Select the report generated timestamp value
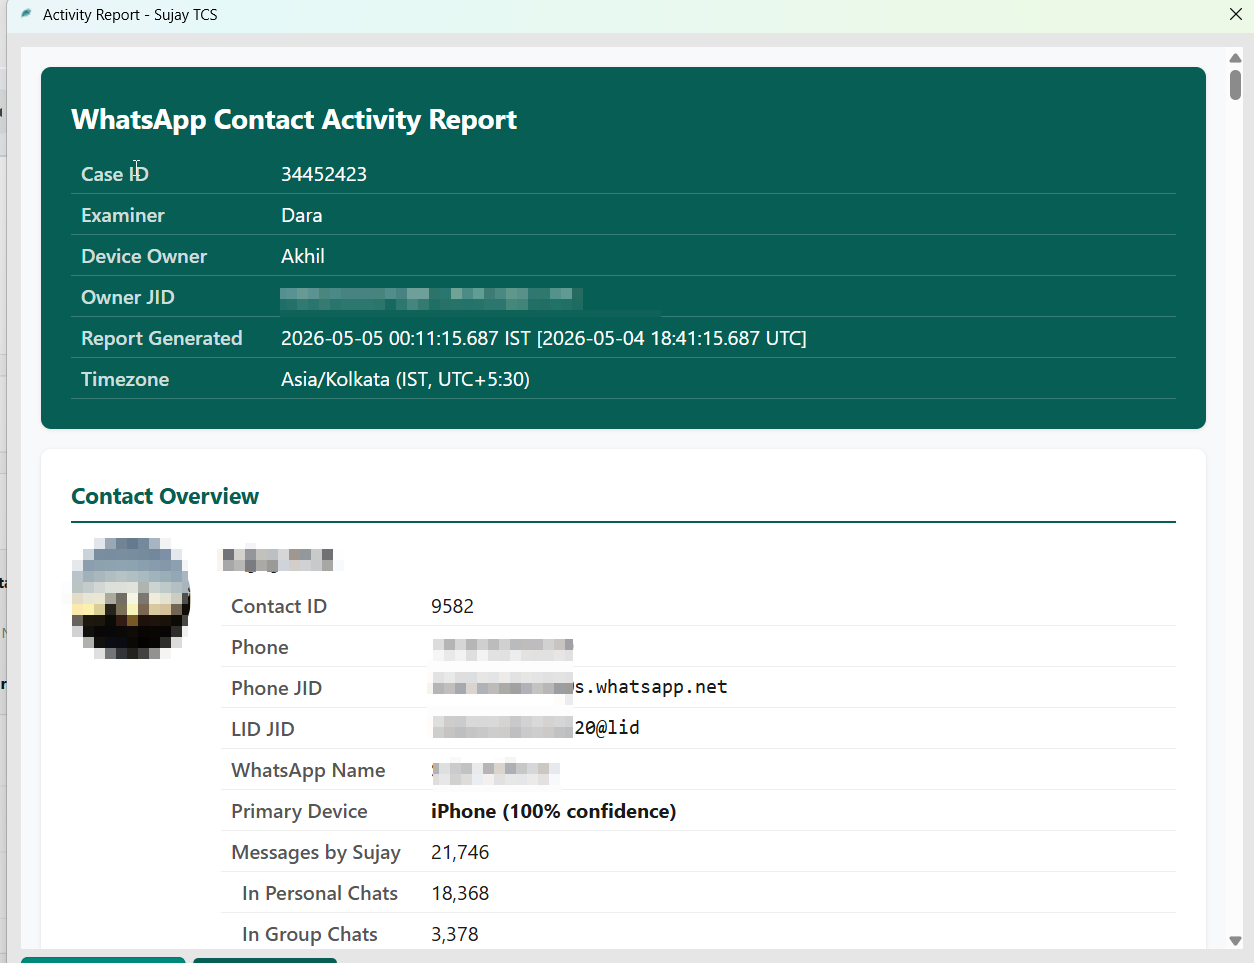This screenshot has height=963, width=1254. [x=544, y=338]
